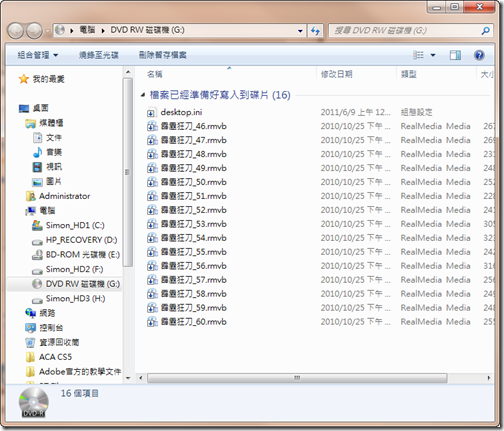Open the Organize menu dropdown

38,55
